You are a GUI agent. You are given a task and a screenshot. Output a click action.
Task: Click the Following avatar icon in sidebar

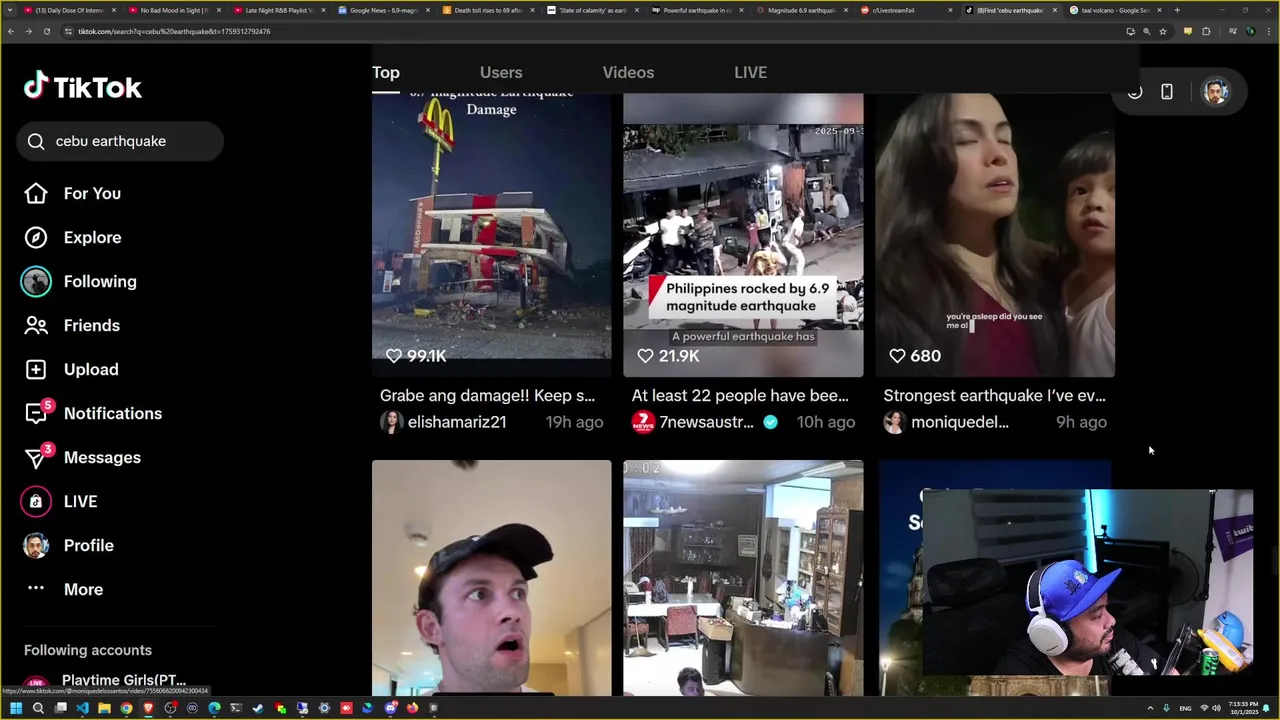click(x=36, y=281)
